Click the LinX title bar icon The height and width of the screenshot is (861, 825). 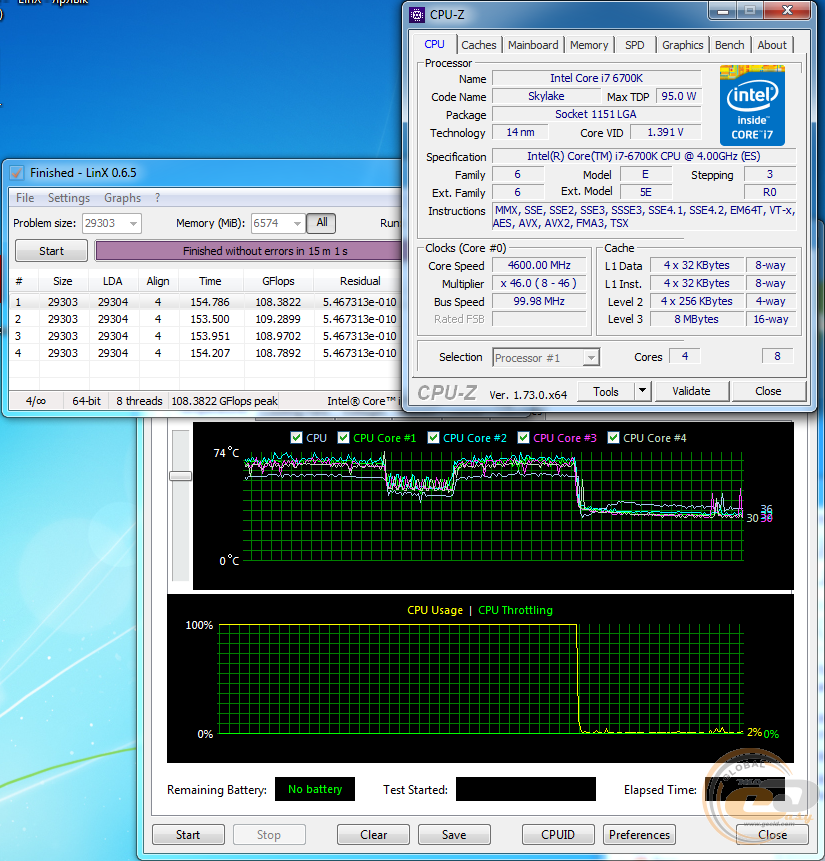(x=17, y=173)
